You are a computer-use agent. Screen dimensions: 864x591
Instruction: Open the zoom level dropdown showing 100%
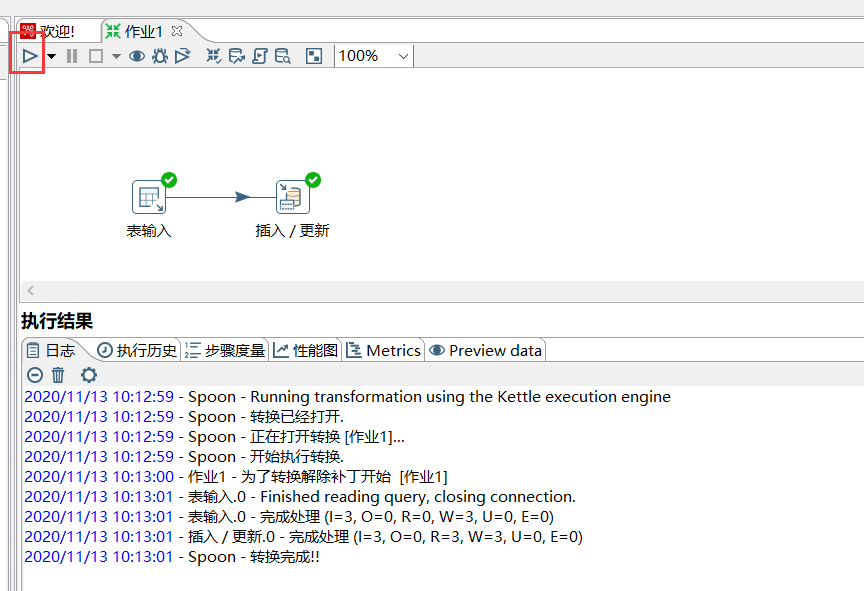click(373, 56)
